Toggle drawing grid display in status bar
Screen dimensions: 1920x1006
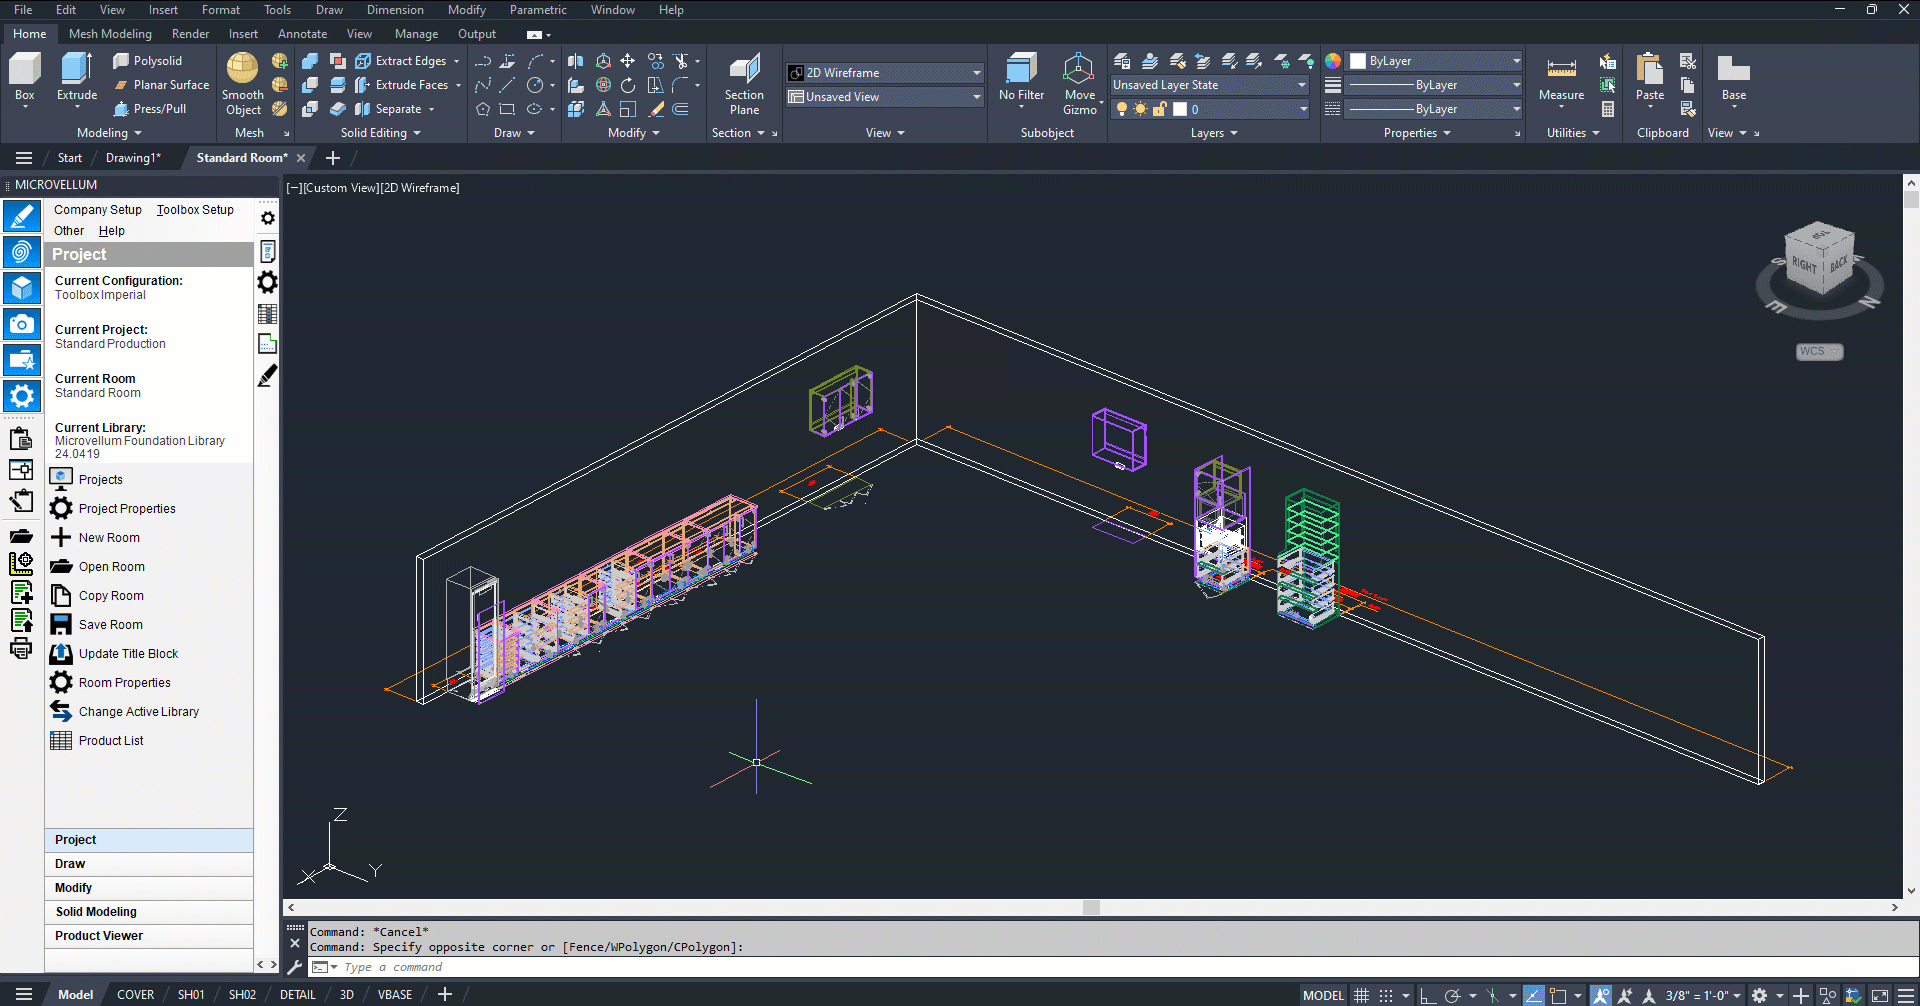(1361, 995)
